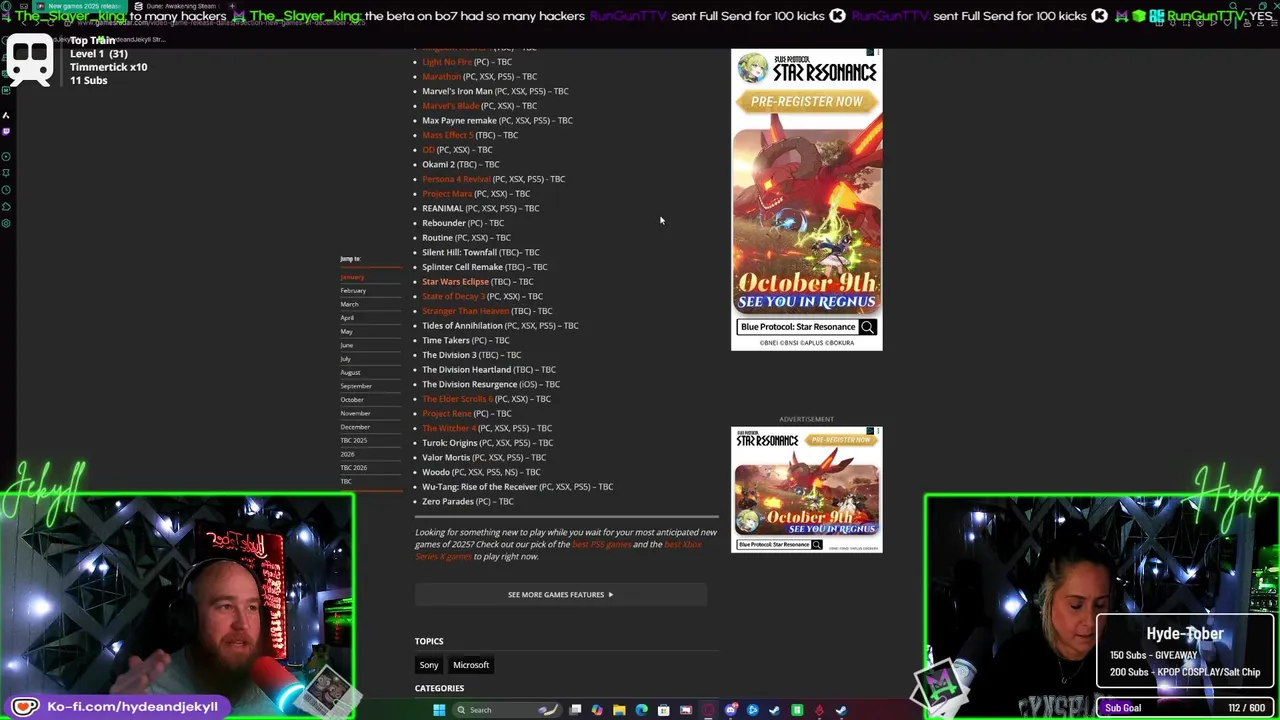
Task: Jump to March section
Action: click(x=349, y=304)
